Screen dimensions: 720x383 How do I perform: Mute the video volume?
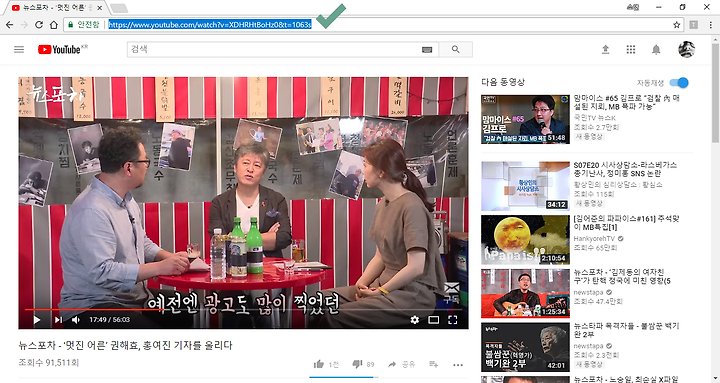[x=76, y=320]
